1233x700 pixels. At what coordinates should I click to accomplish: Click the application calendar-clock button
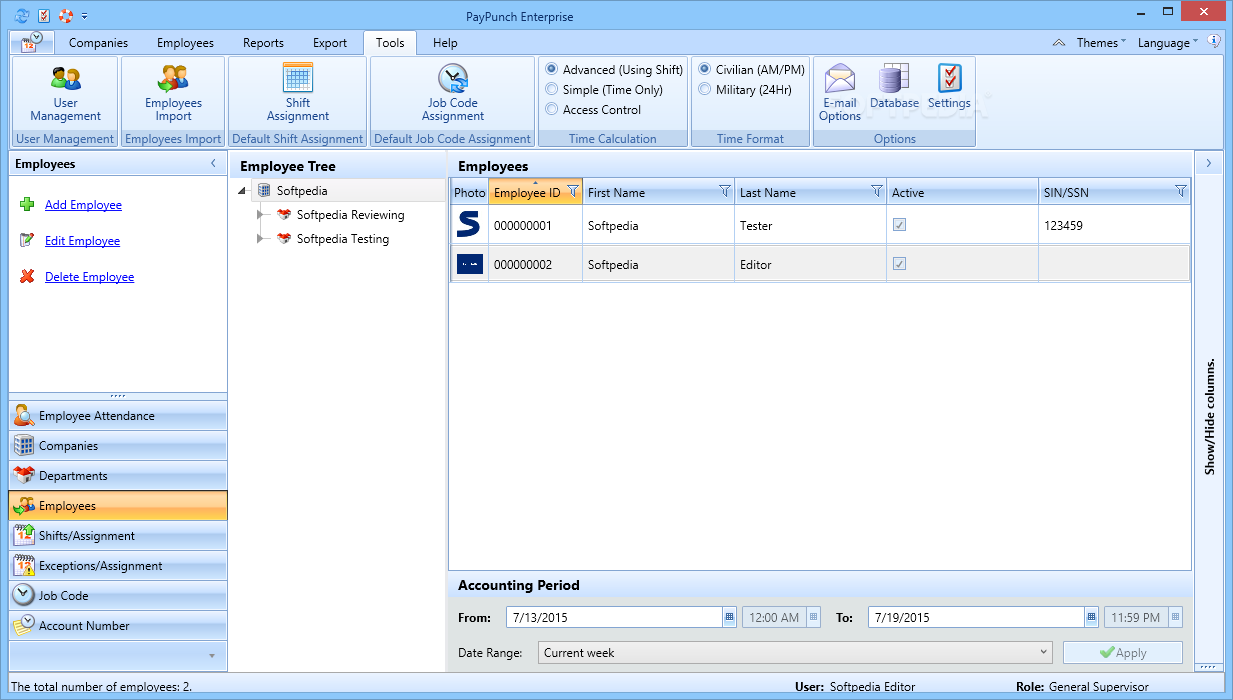31,43
